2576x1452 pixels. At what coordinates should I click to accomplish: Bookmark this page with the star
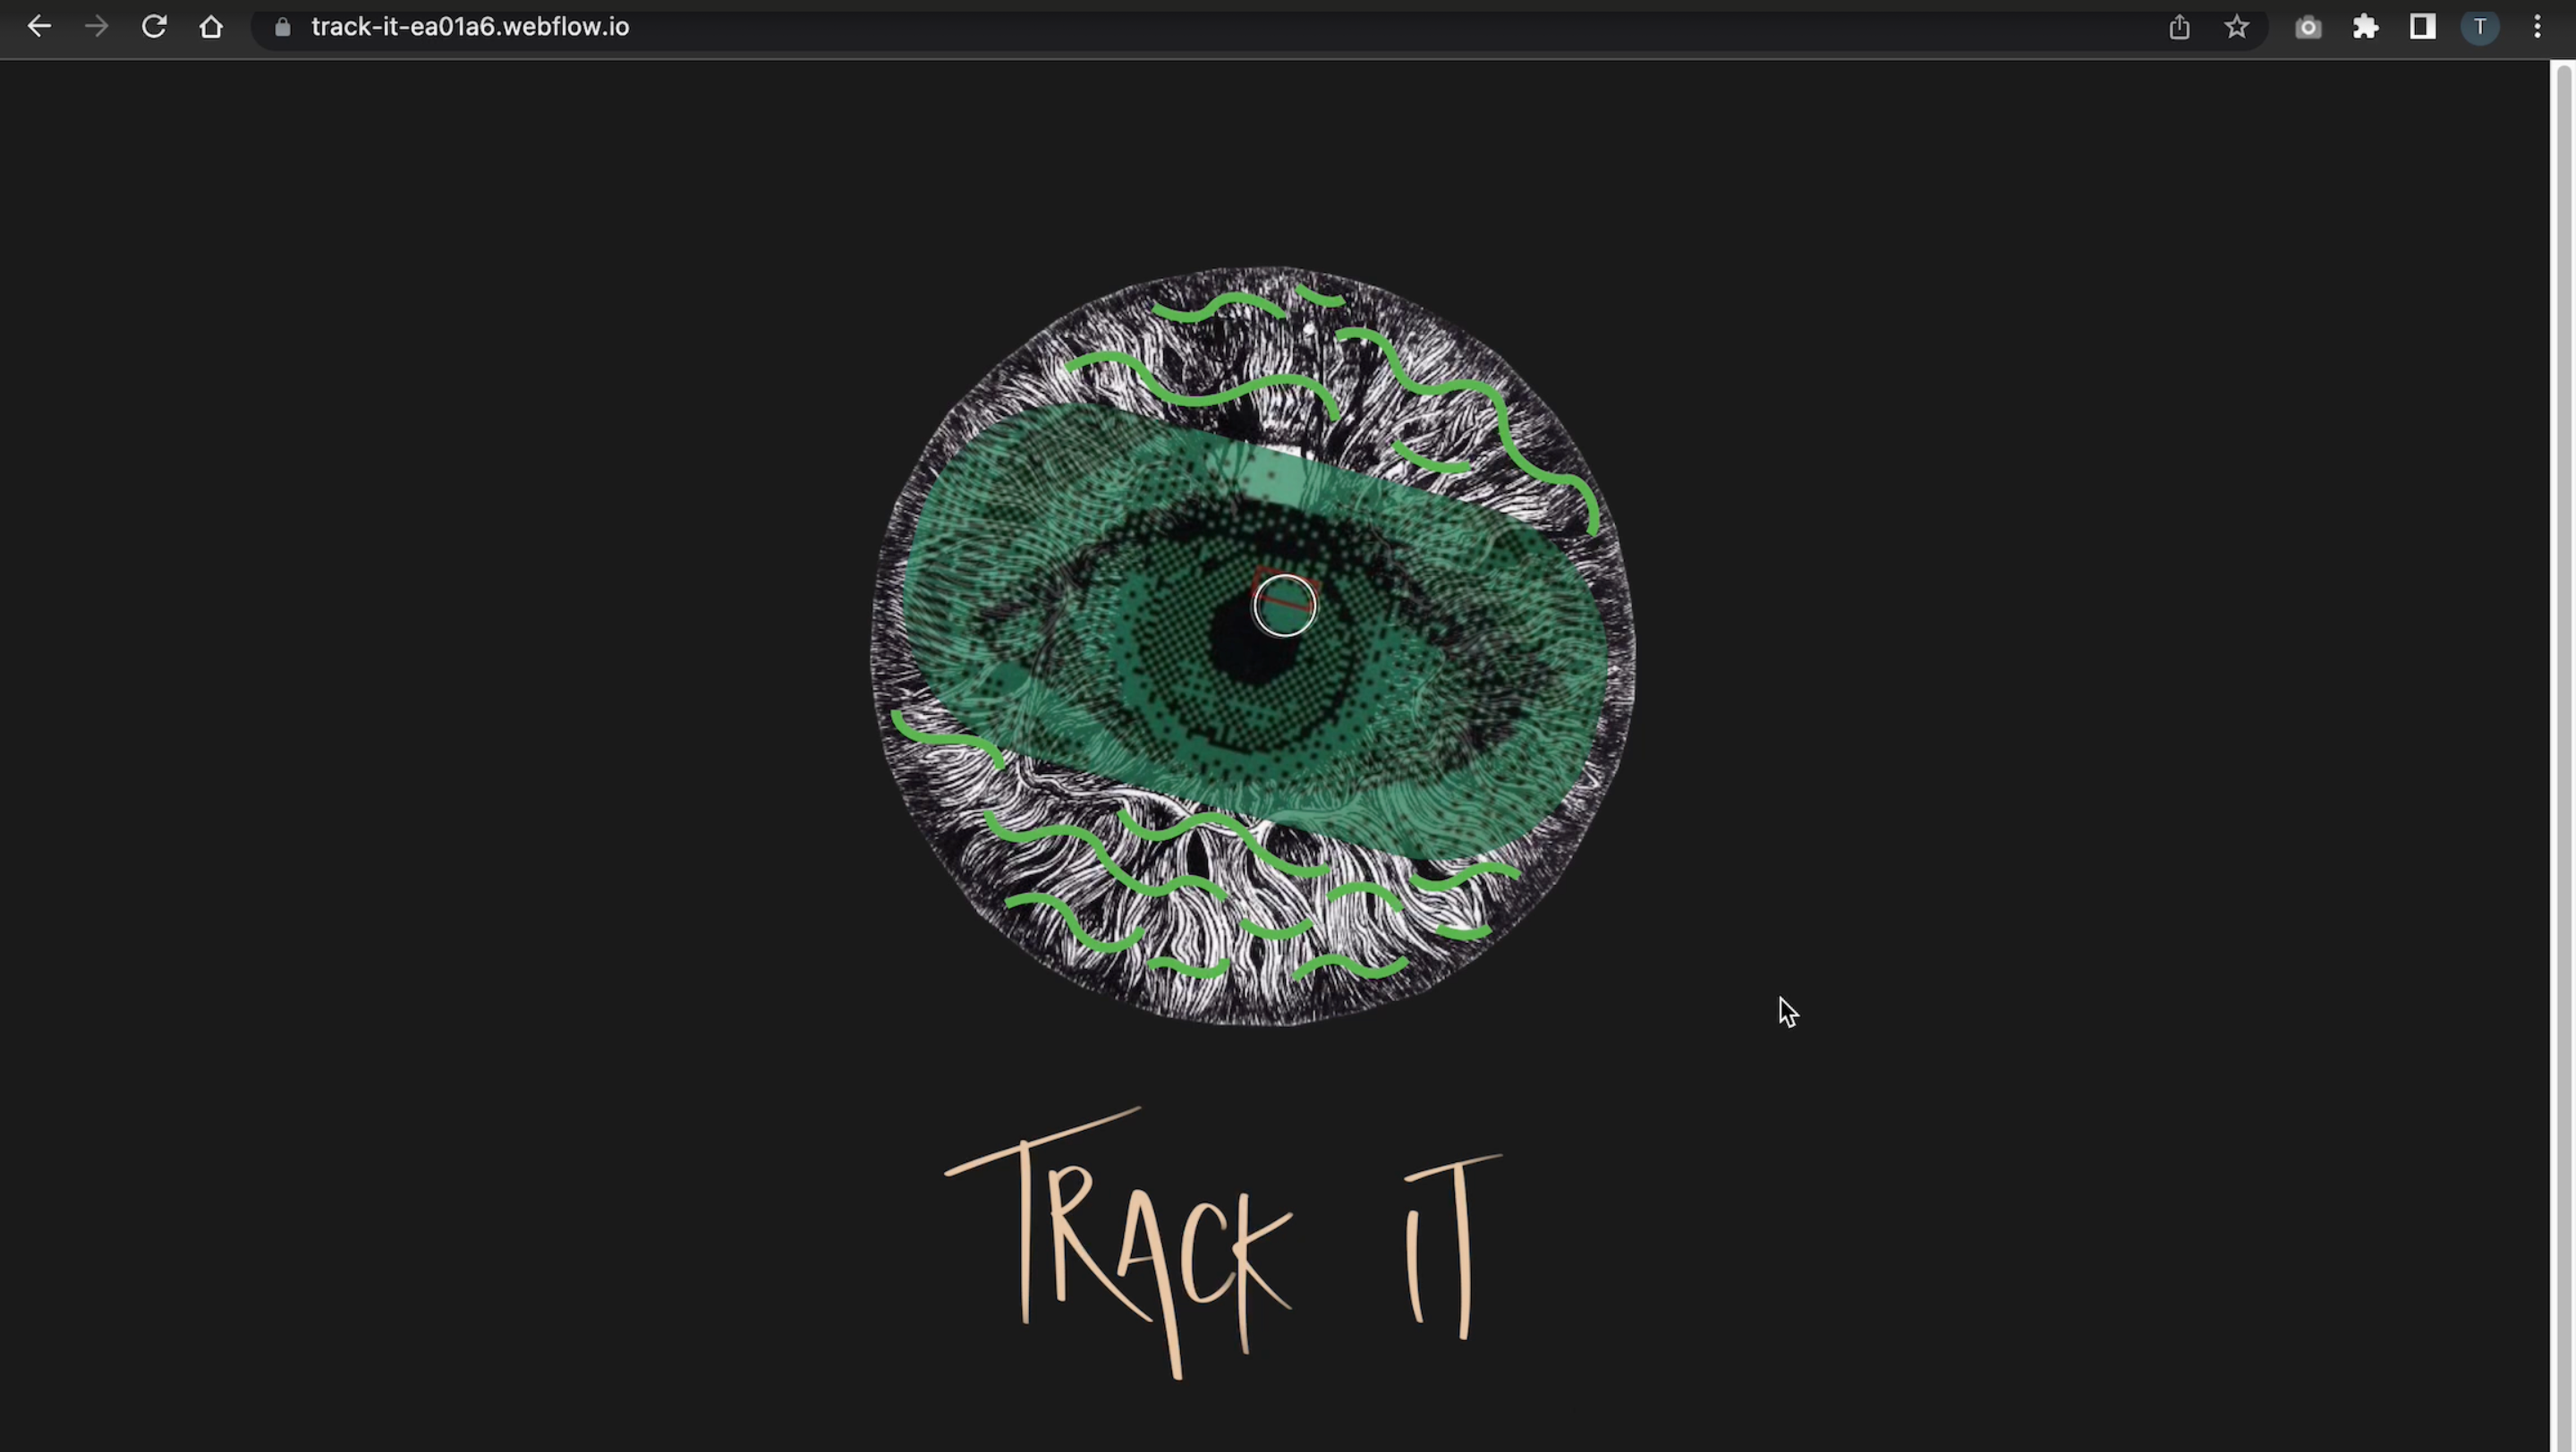(2237, 27)
